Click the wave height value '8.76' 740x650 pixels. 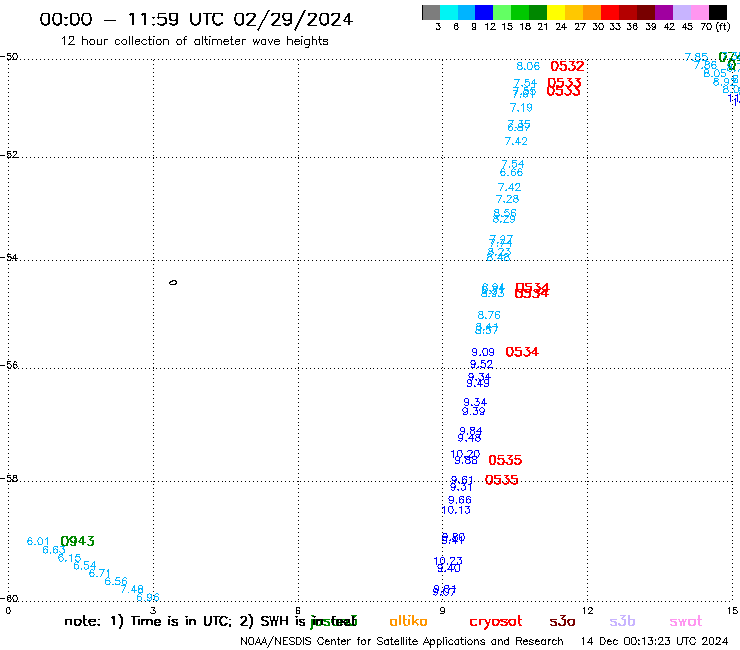click(489, 315)
